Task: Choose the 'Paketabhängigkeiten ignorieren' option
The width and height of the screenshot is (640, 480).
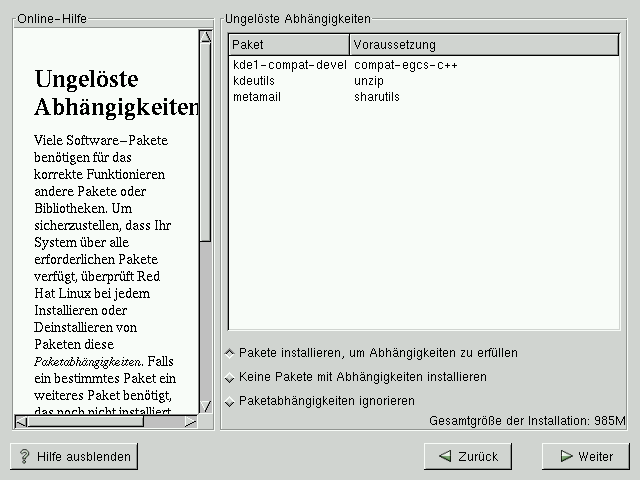Action: pyautogui.click(x=230, y=402)
